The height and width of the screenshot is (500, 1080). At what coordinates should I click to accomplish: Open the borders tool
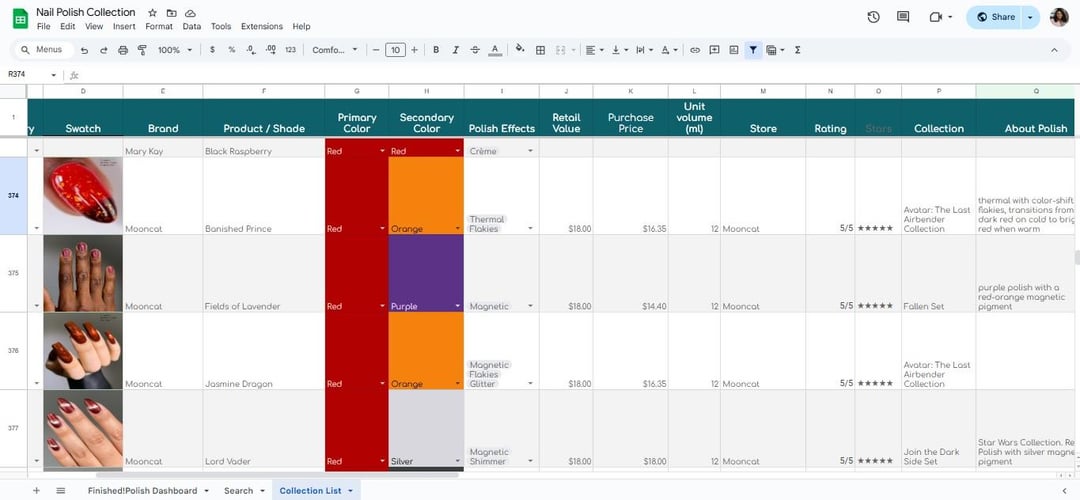coord(540,50)
